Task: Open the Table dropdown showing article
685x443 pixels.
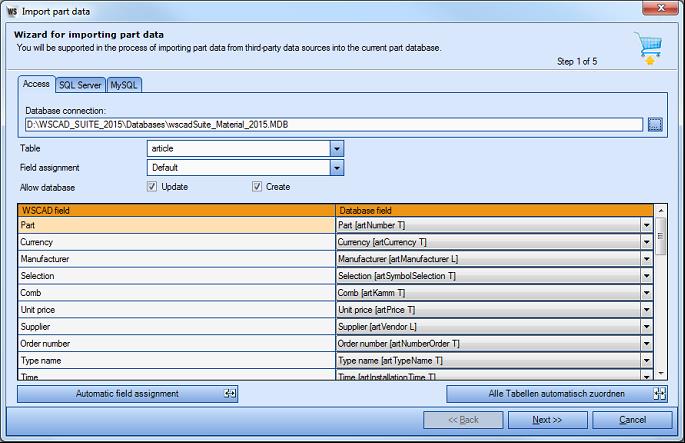Action: (337, 148)
